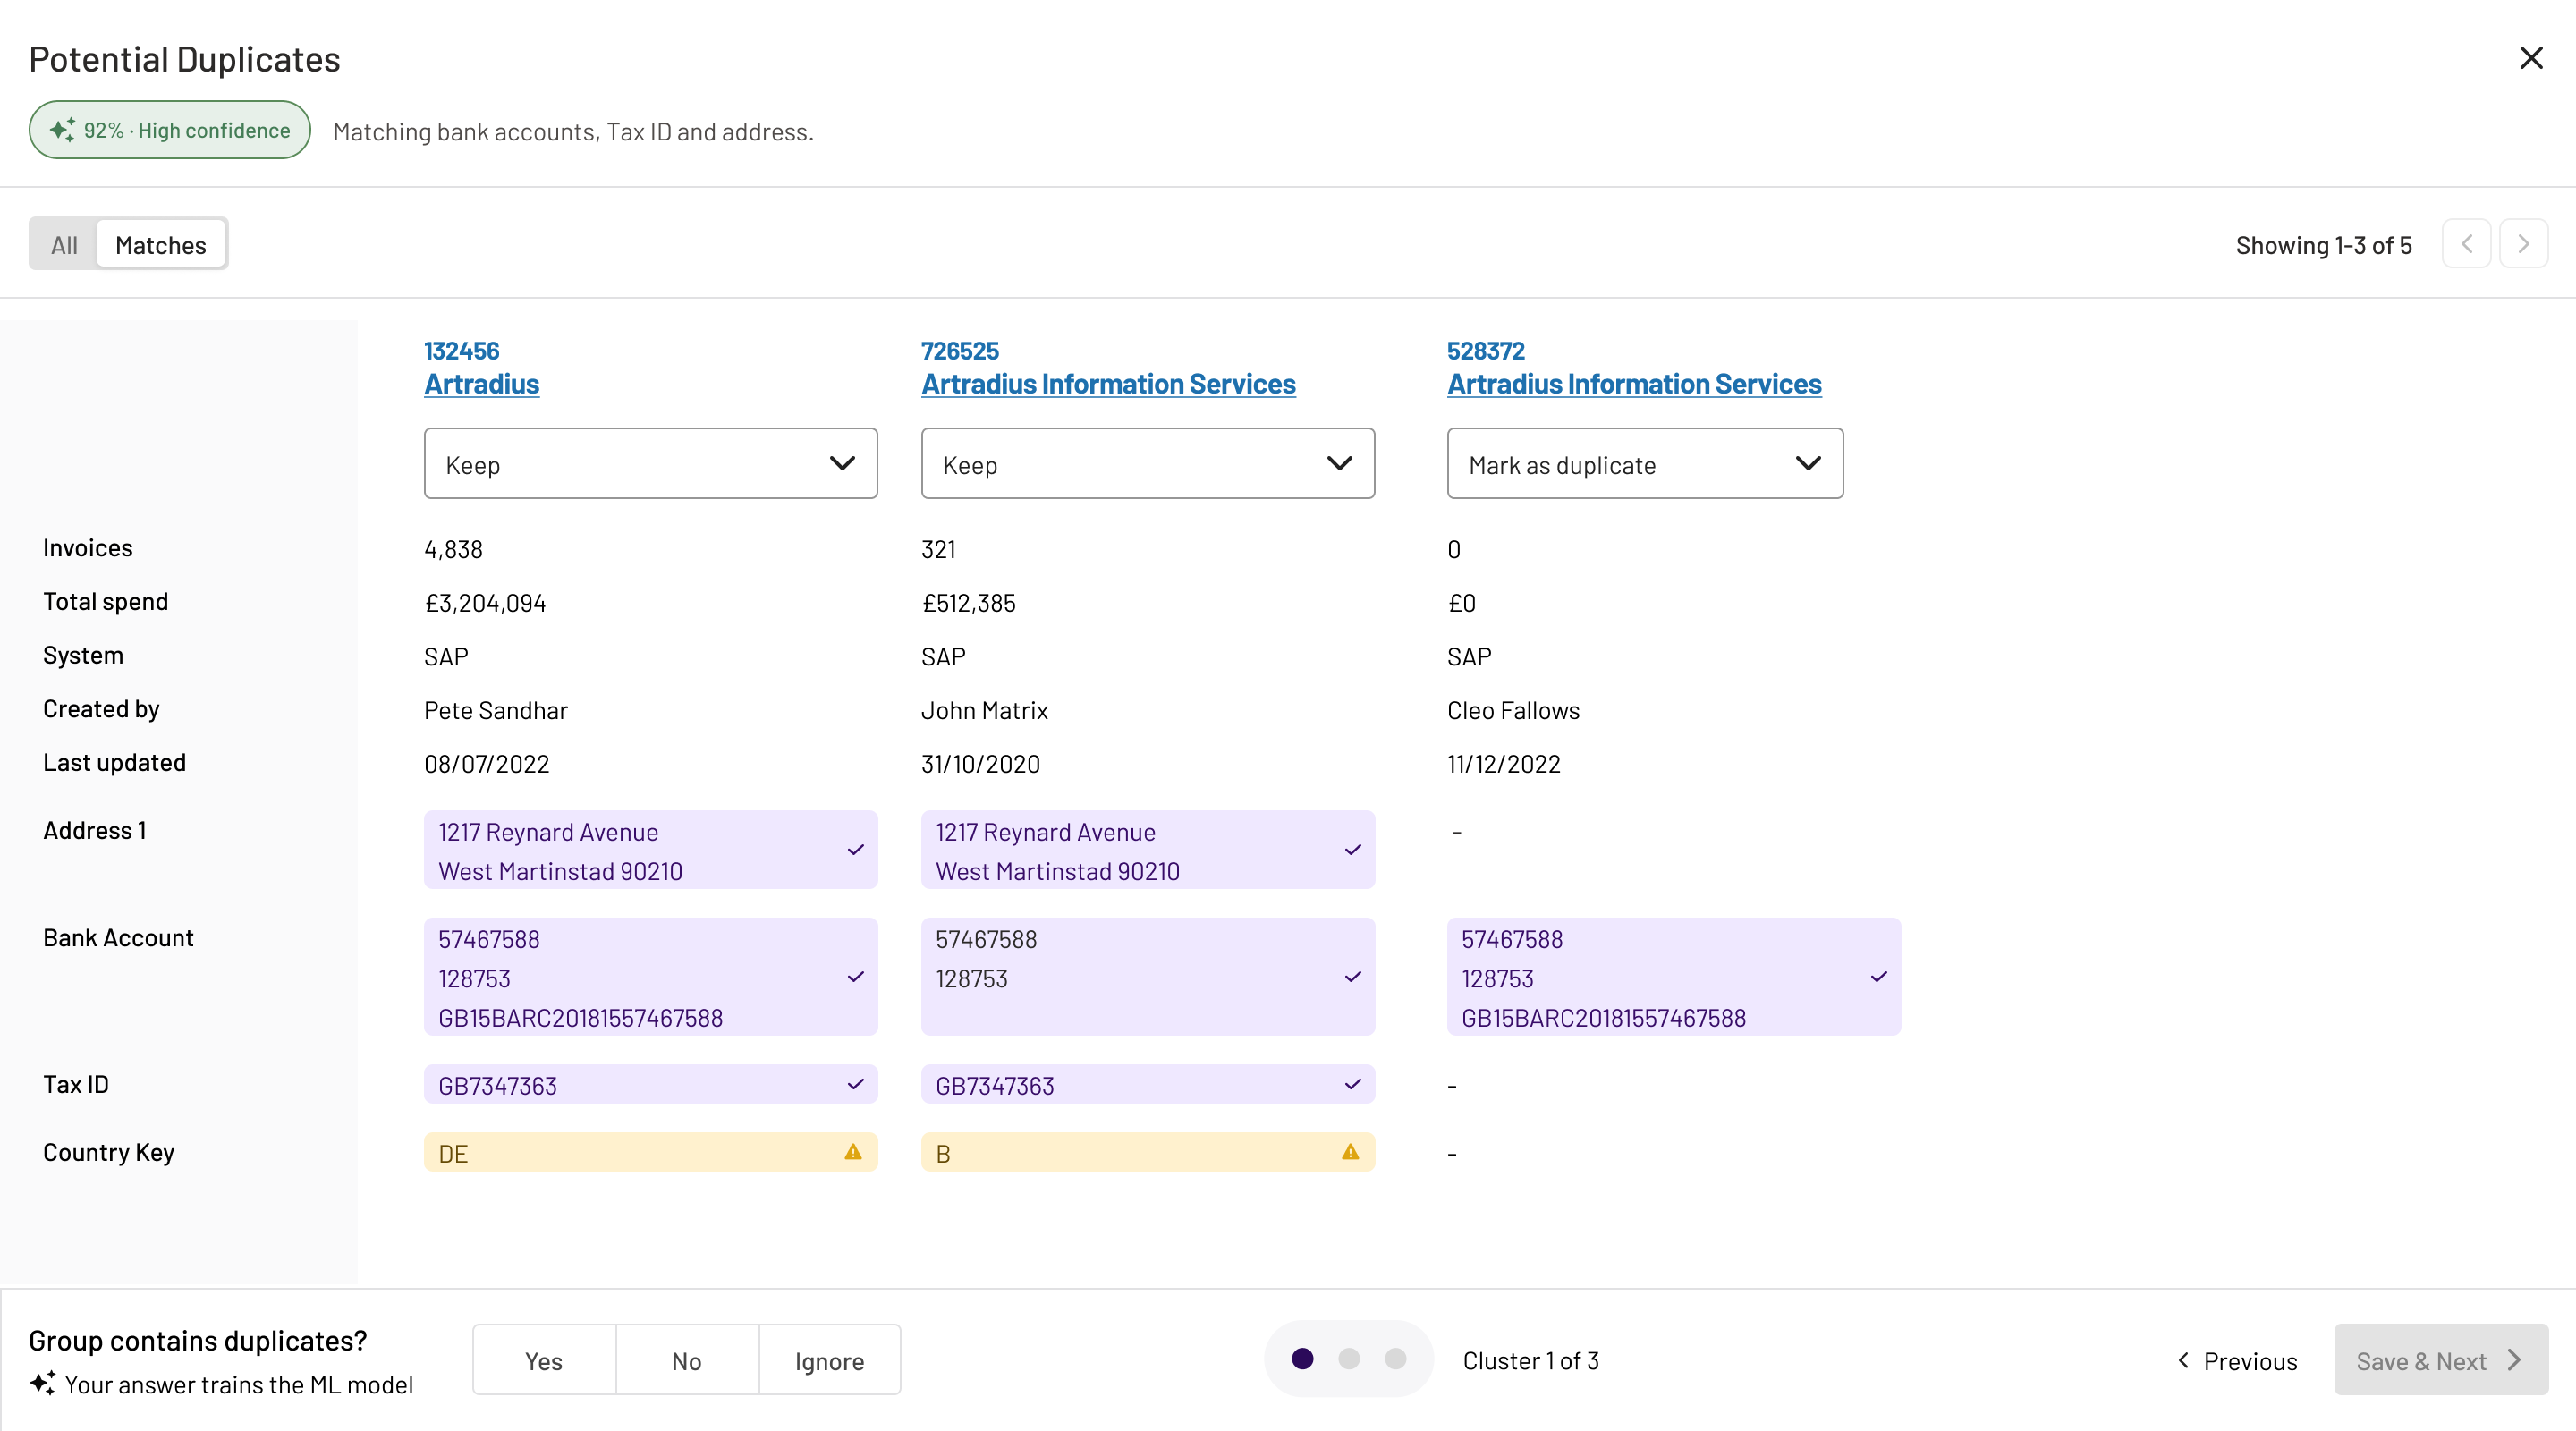This screenshot has height=1431, width=2576.
Task: Click checkmark on Artradius 132456 address
Action: point(855,850)
